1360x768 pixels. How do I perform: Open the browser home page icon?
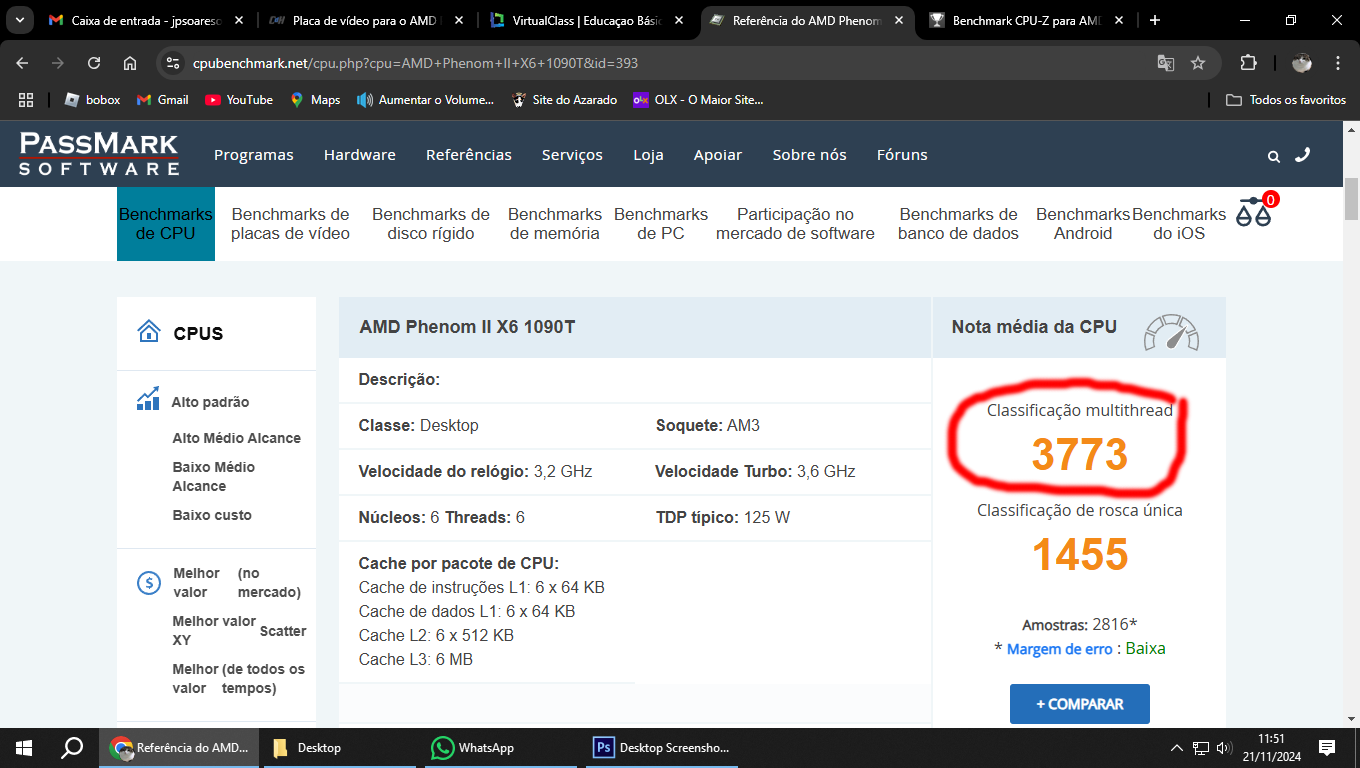tap(130, 63)
